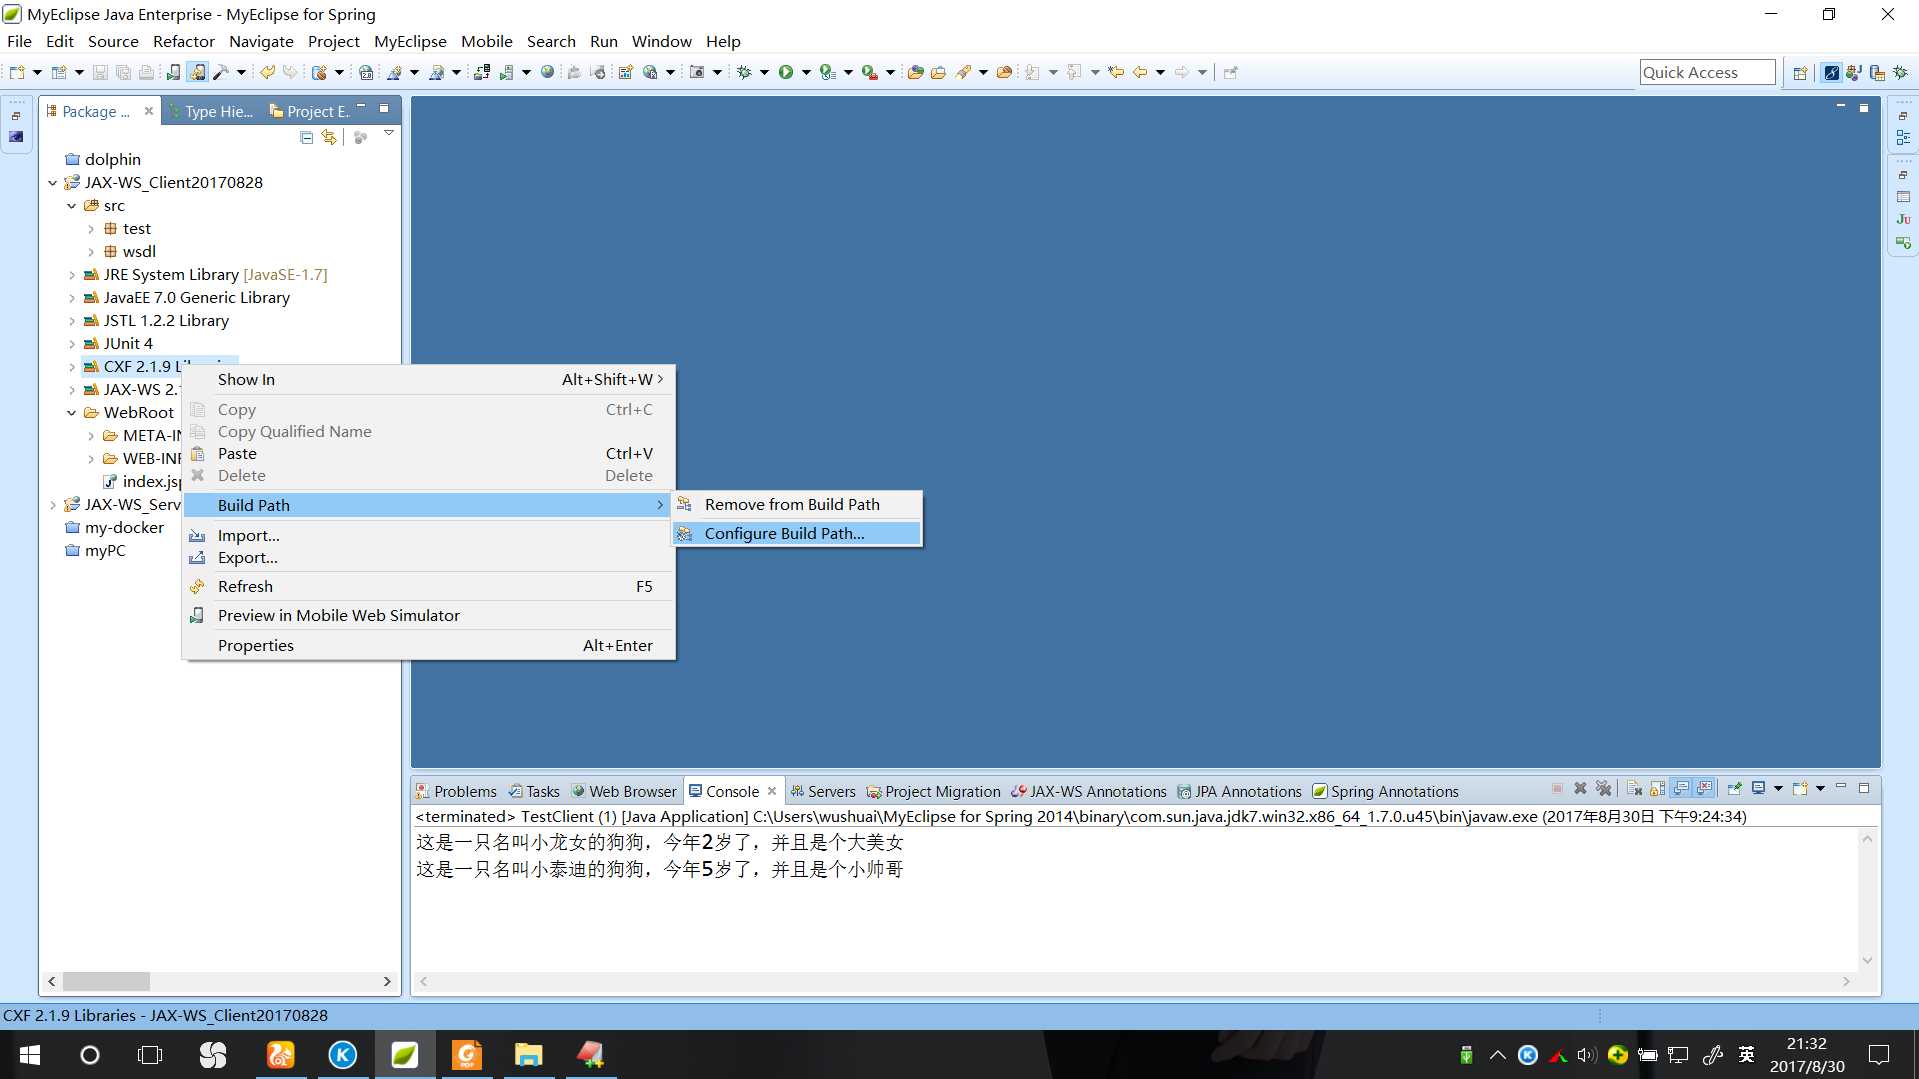Viewport: 1919px width, 1079px height.
Task: Expand JavaEE 7.0 Generic Library node
Action: tap(72, 298)
